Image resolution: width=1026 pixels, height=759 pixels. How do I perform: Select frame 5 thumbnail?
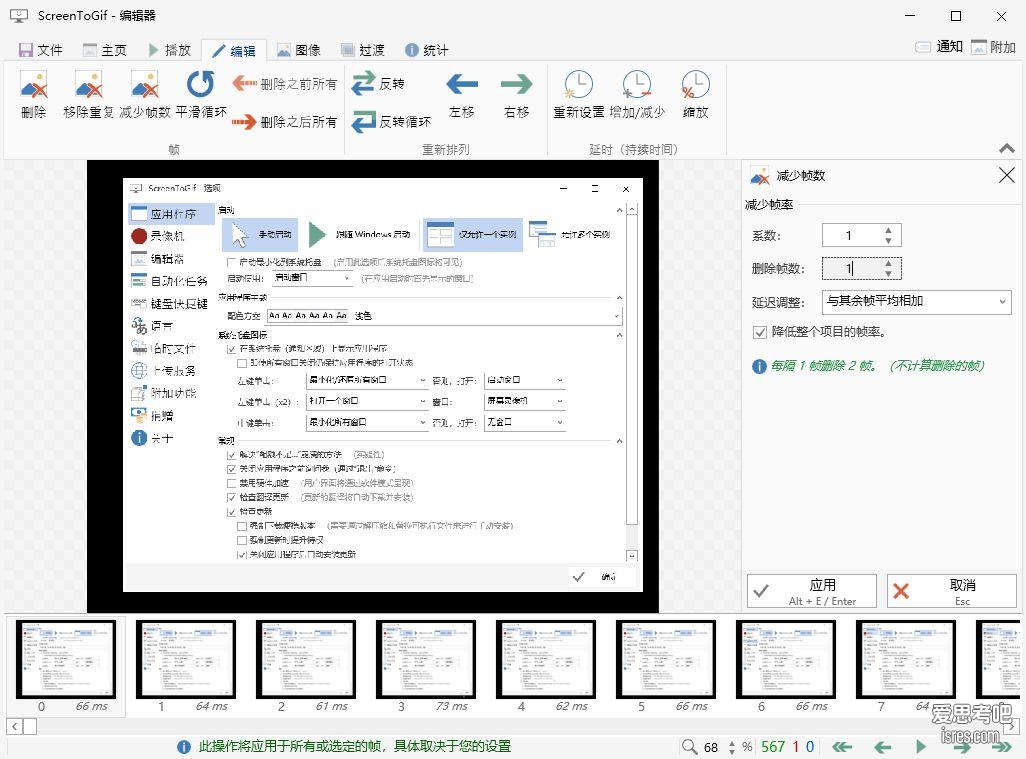[x=666, y=660]
